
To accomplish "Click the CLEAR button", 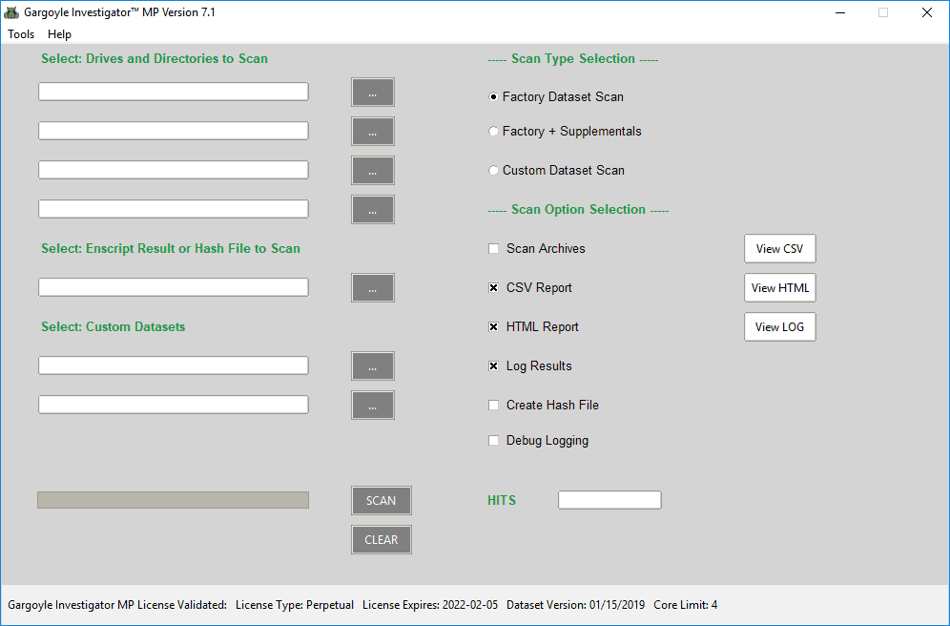I will (x=381, y=539).
